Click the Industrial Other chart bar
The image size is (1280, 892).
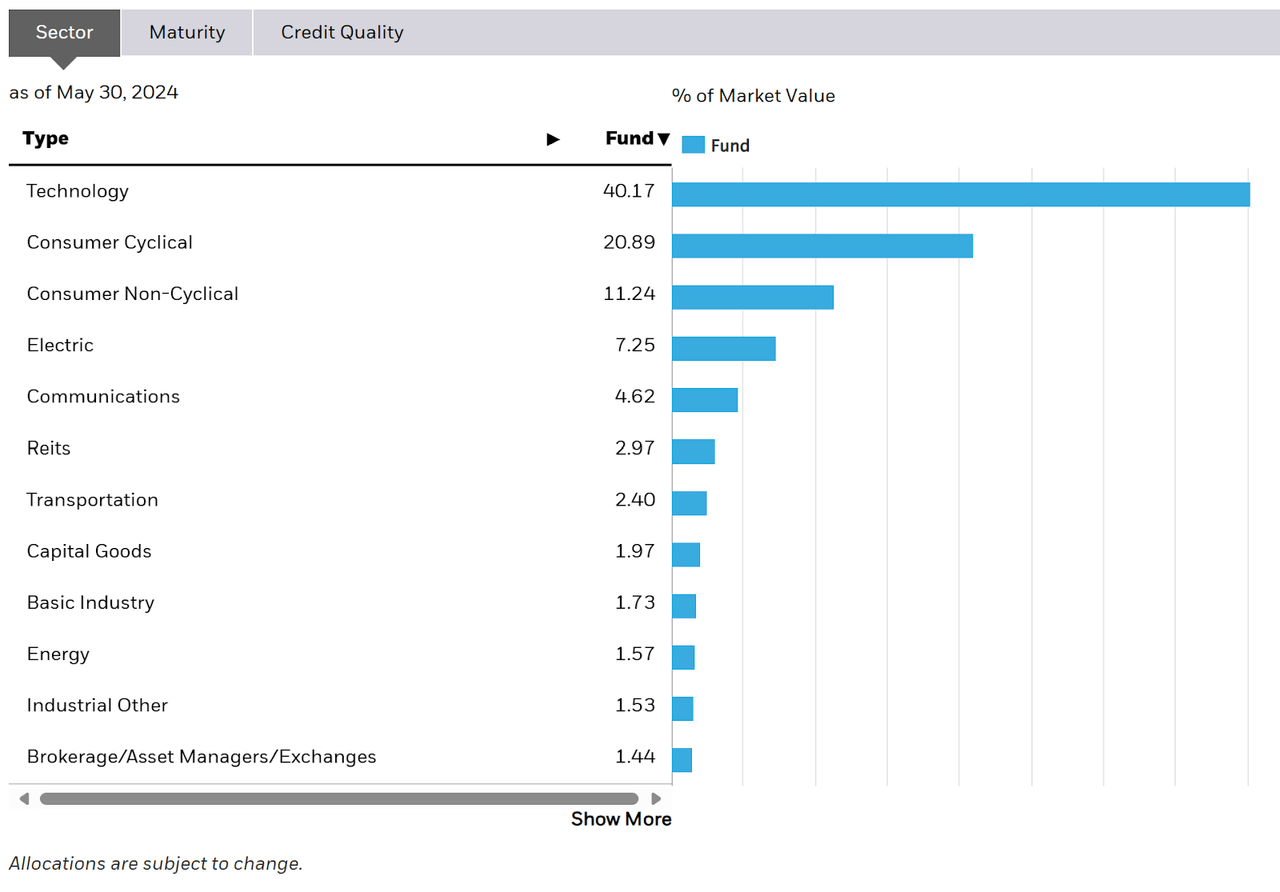click(683, 708)
